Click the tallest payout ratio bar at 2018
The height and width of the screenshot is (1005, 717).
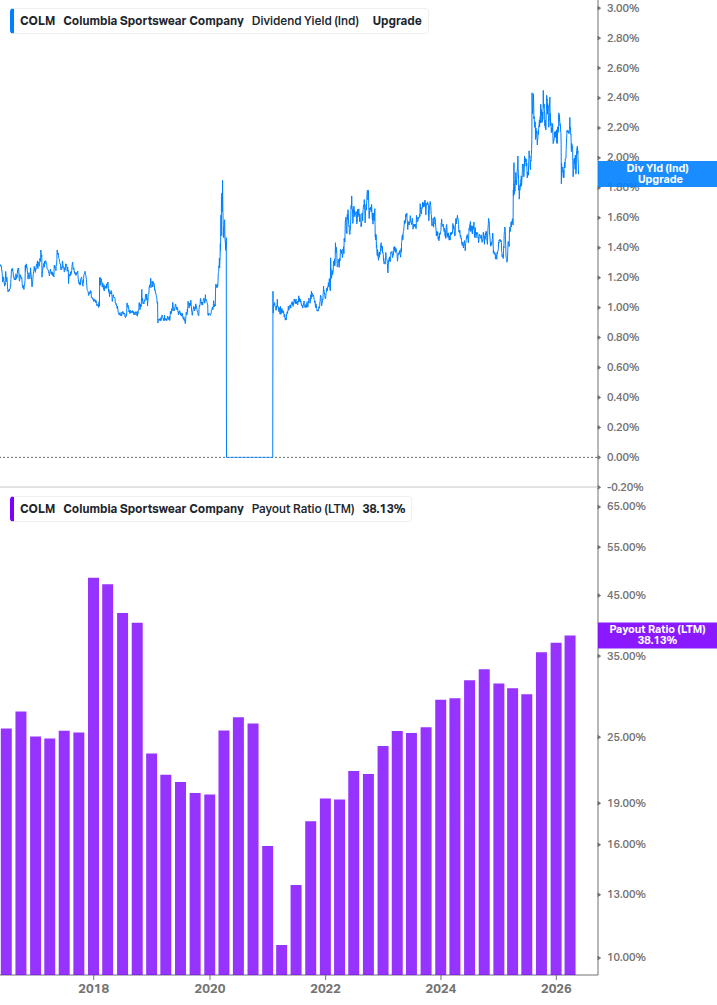click(x=94, y=776)
